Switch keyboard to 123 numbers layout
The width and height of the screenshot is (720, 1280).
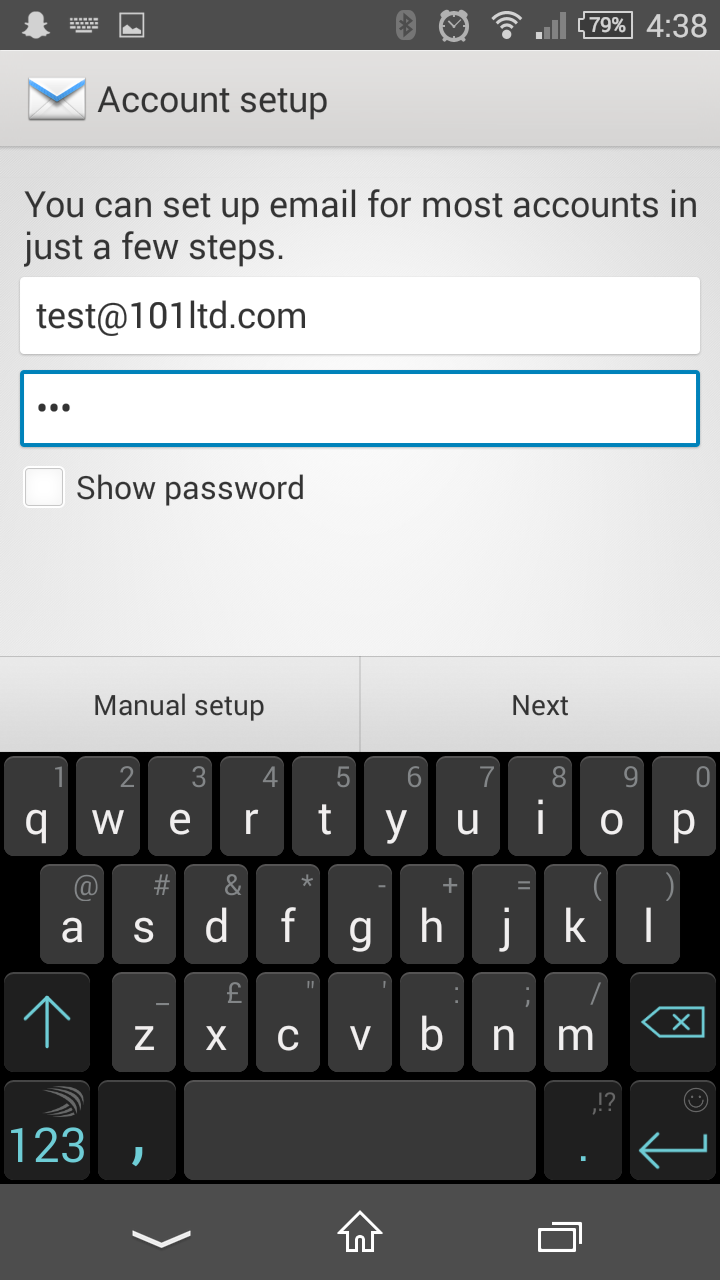tap(47, 1131)
